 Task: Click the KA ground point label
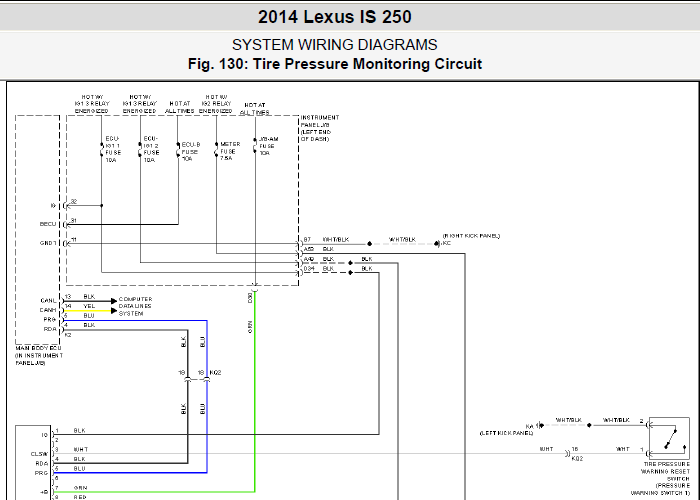[x=530, y=426]
